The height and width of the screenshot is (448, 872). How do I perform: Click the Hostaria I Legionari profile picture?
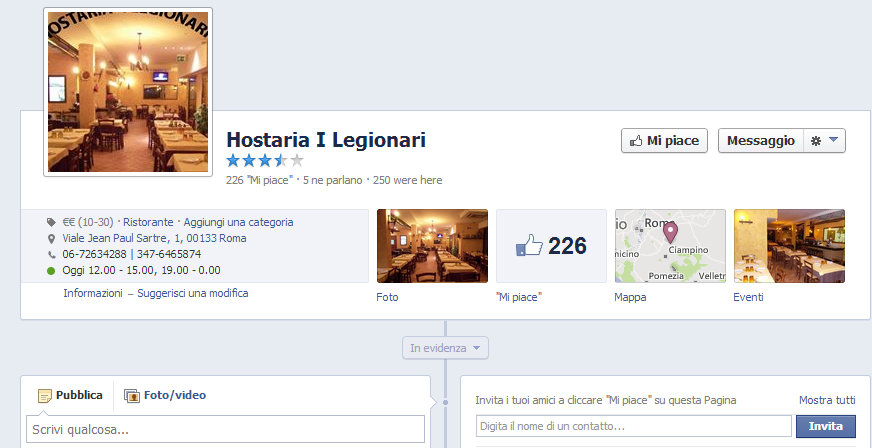tap(128, 92)
